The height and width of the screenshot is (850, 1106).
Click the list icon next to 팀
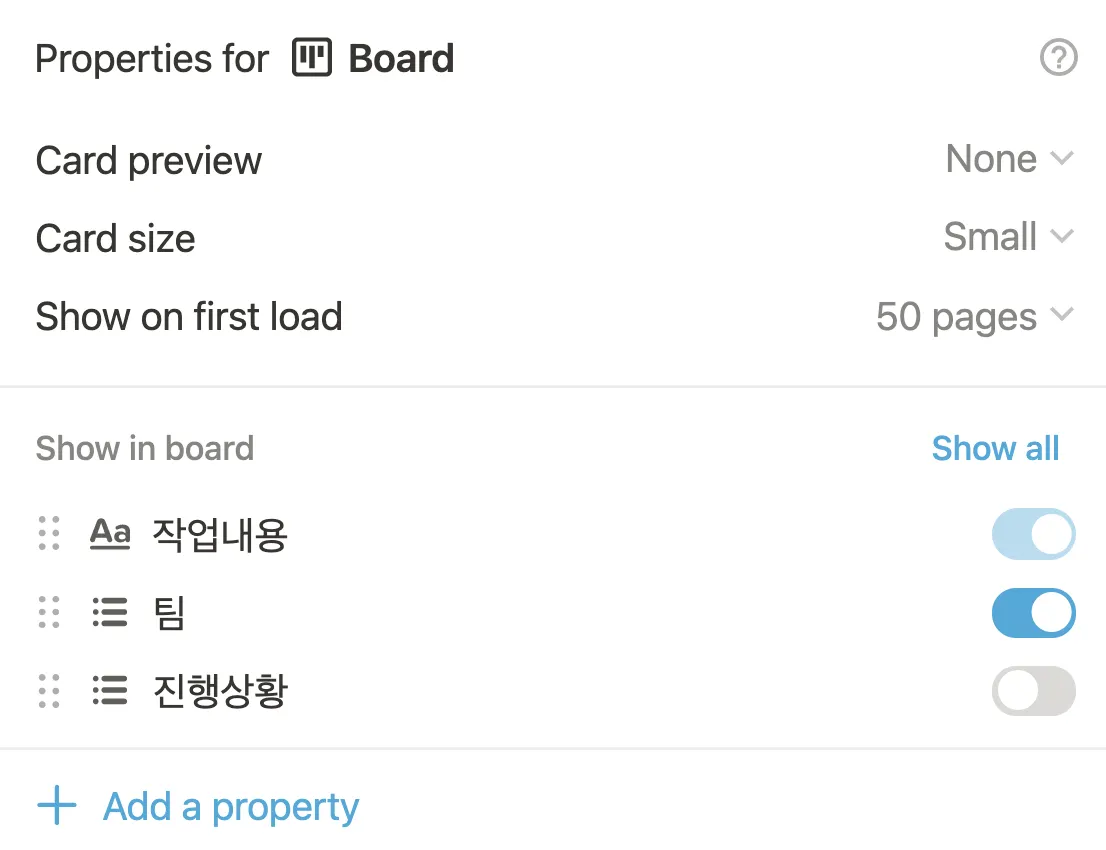110,612
